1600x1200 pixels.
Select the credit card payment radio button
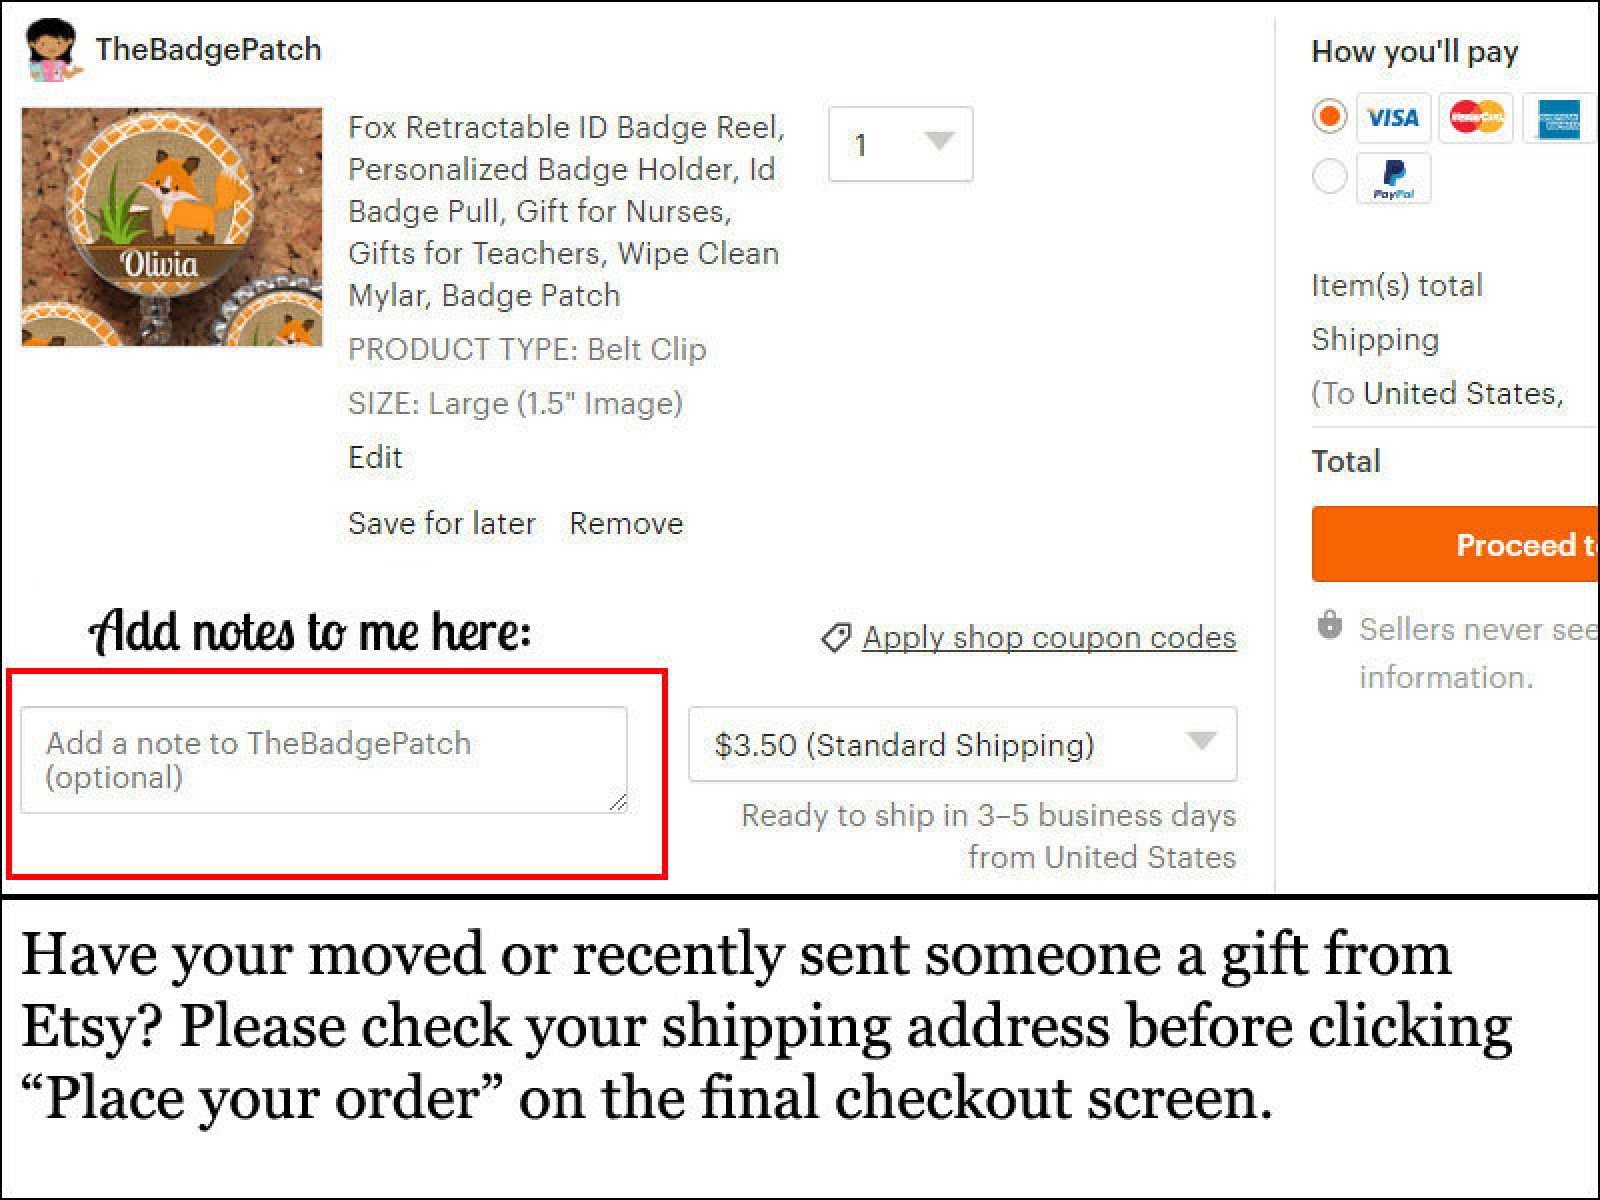tap(1329, 117)
